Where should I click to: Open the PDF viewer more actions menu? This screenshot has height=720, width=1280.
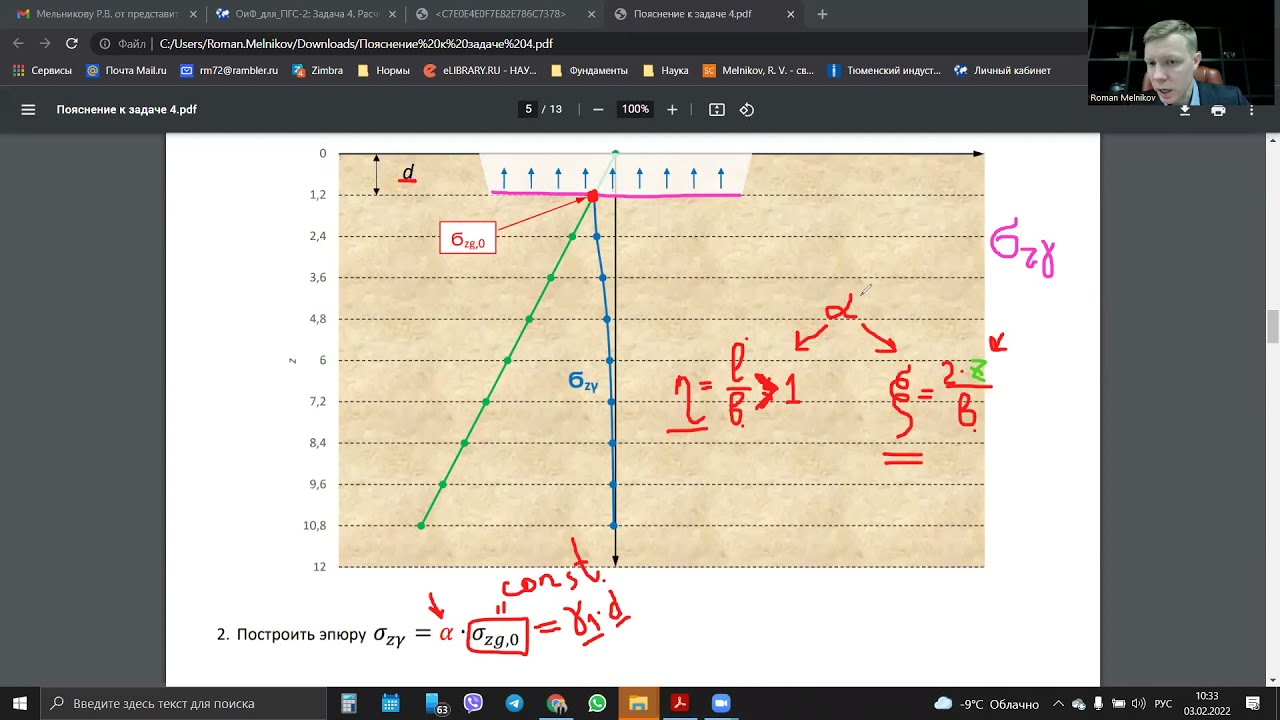1251,110
